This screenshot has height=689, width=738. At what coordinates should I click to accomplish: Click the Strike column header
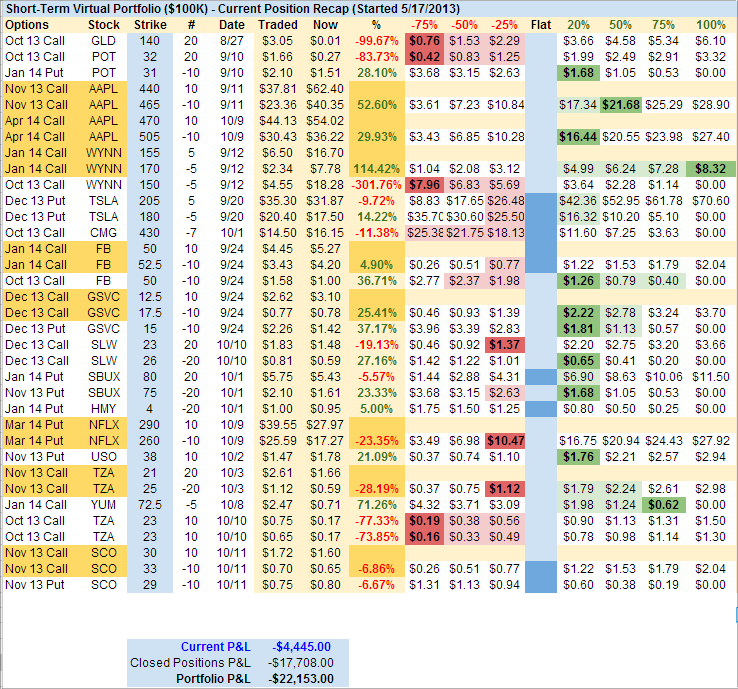tap(148, 23)
